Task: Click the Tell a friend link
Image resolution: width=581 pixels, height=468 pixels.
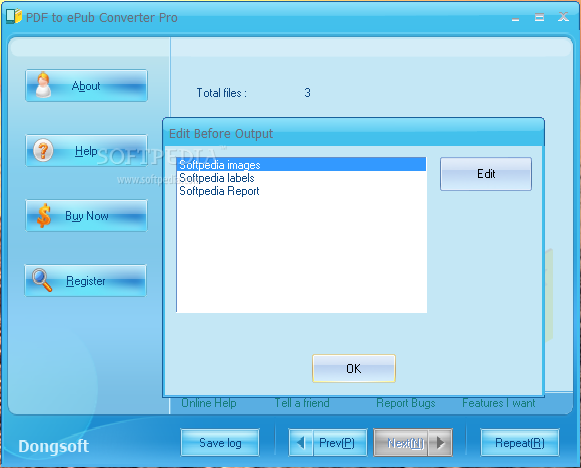Action: (302, 403)
